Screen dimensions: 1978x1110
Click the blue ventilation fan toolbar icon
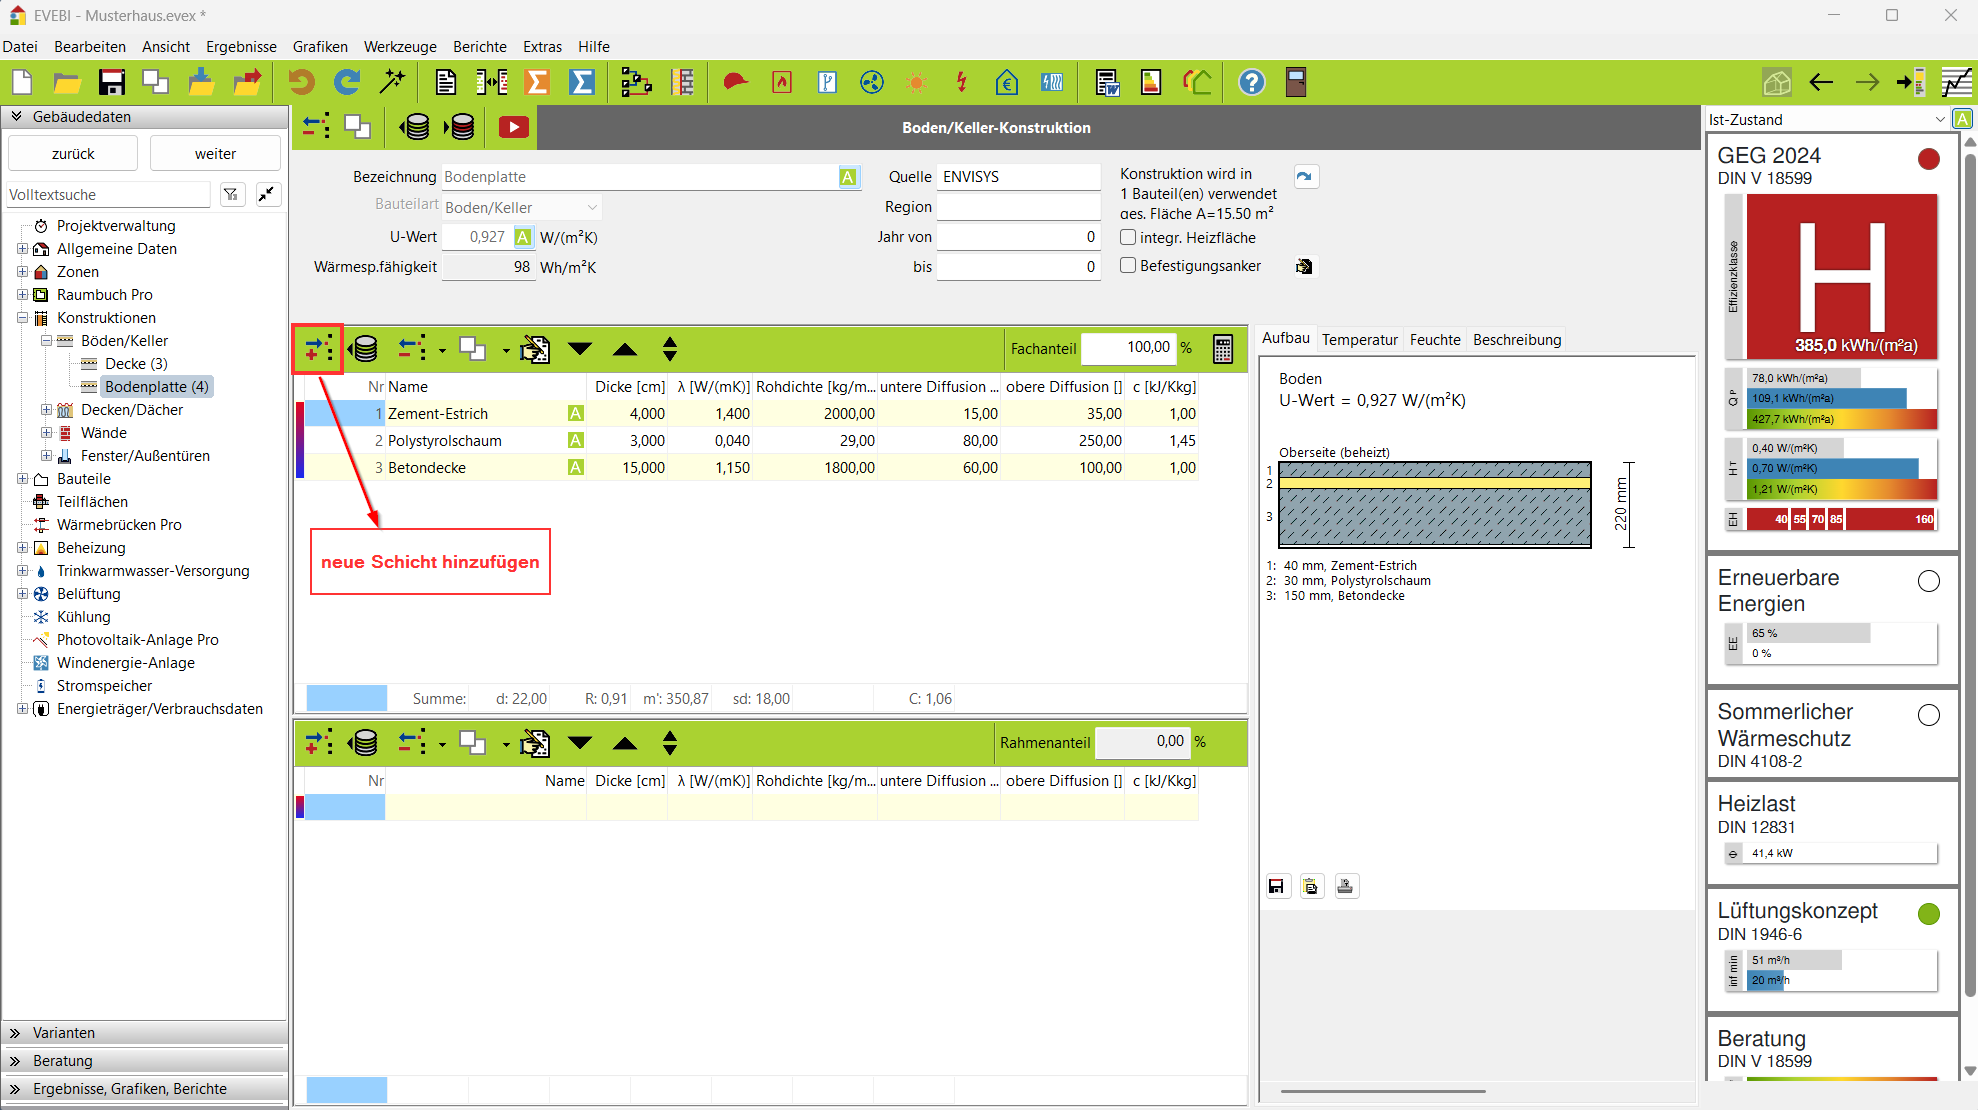click(872, 83)
